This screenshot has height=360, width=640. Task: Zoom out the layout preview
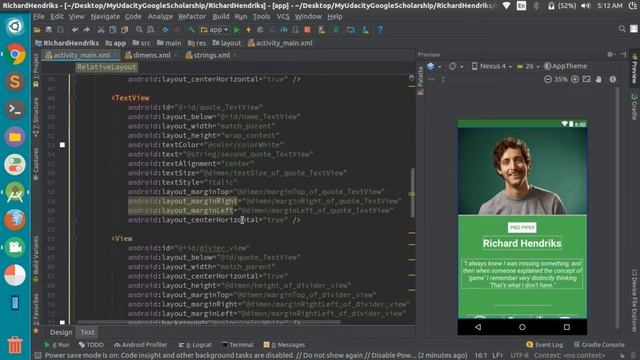click(548, 79)
